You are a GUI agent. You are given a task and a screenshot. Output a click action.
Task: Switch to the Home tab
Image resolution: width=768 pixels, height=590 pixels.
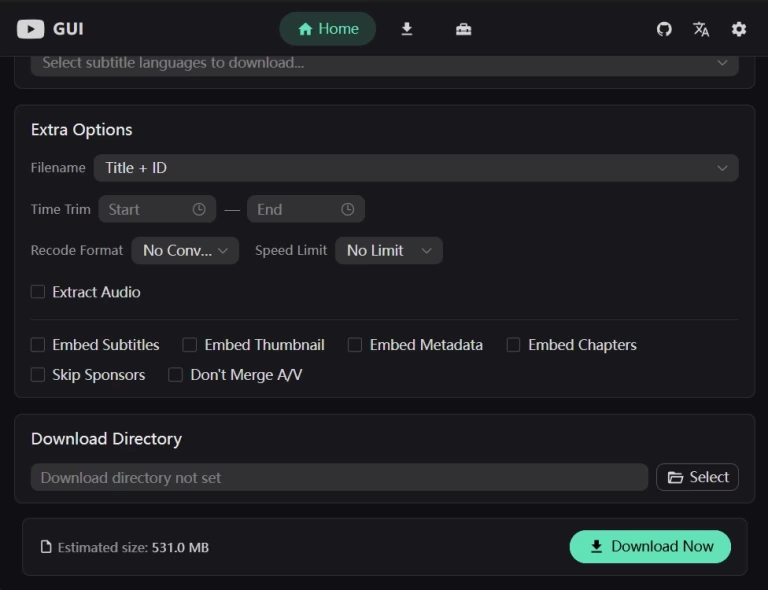tap(328, 29)
